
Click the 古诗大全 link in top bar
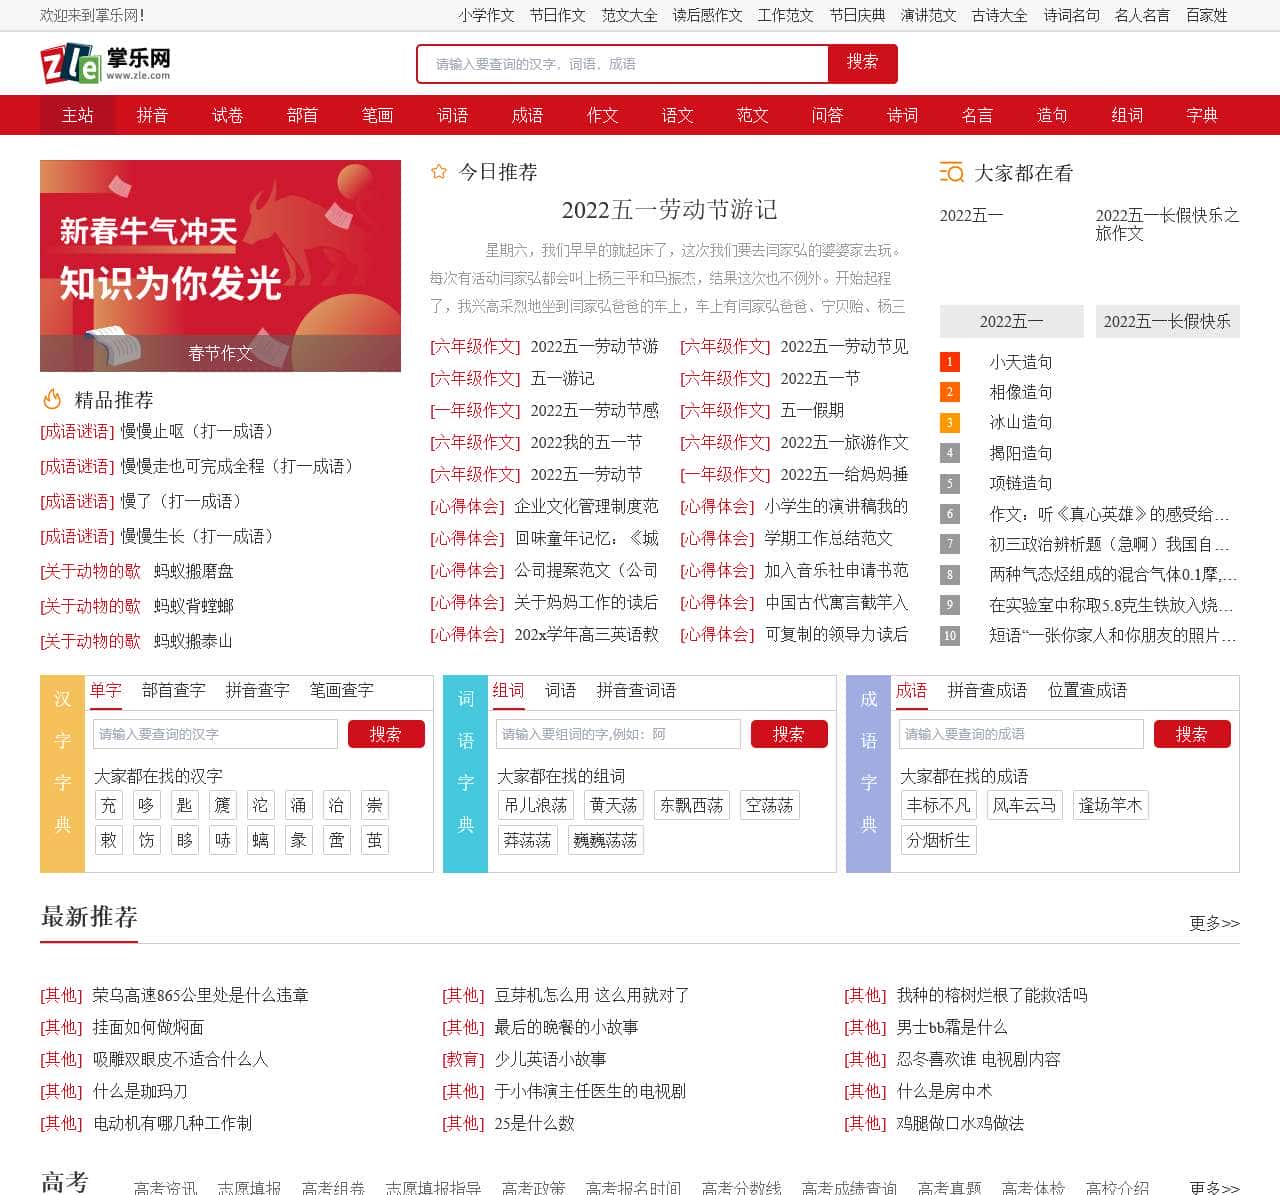click(x=999, y=15)
